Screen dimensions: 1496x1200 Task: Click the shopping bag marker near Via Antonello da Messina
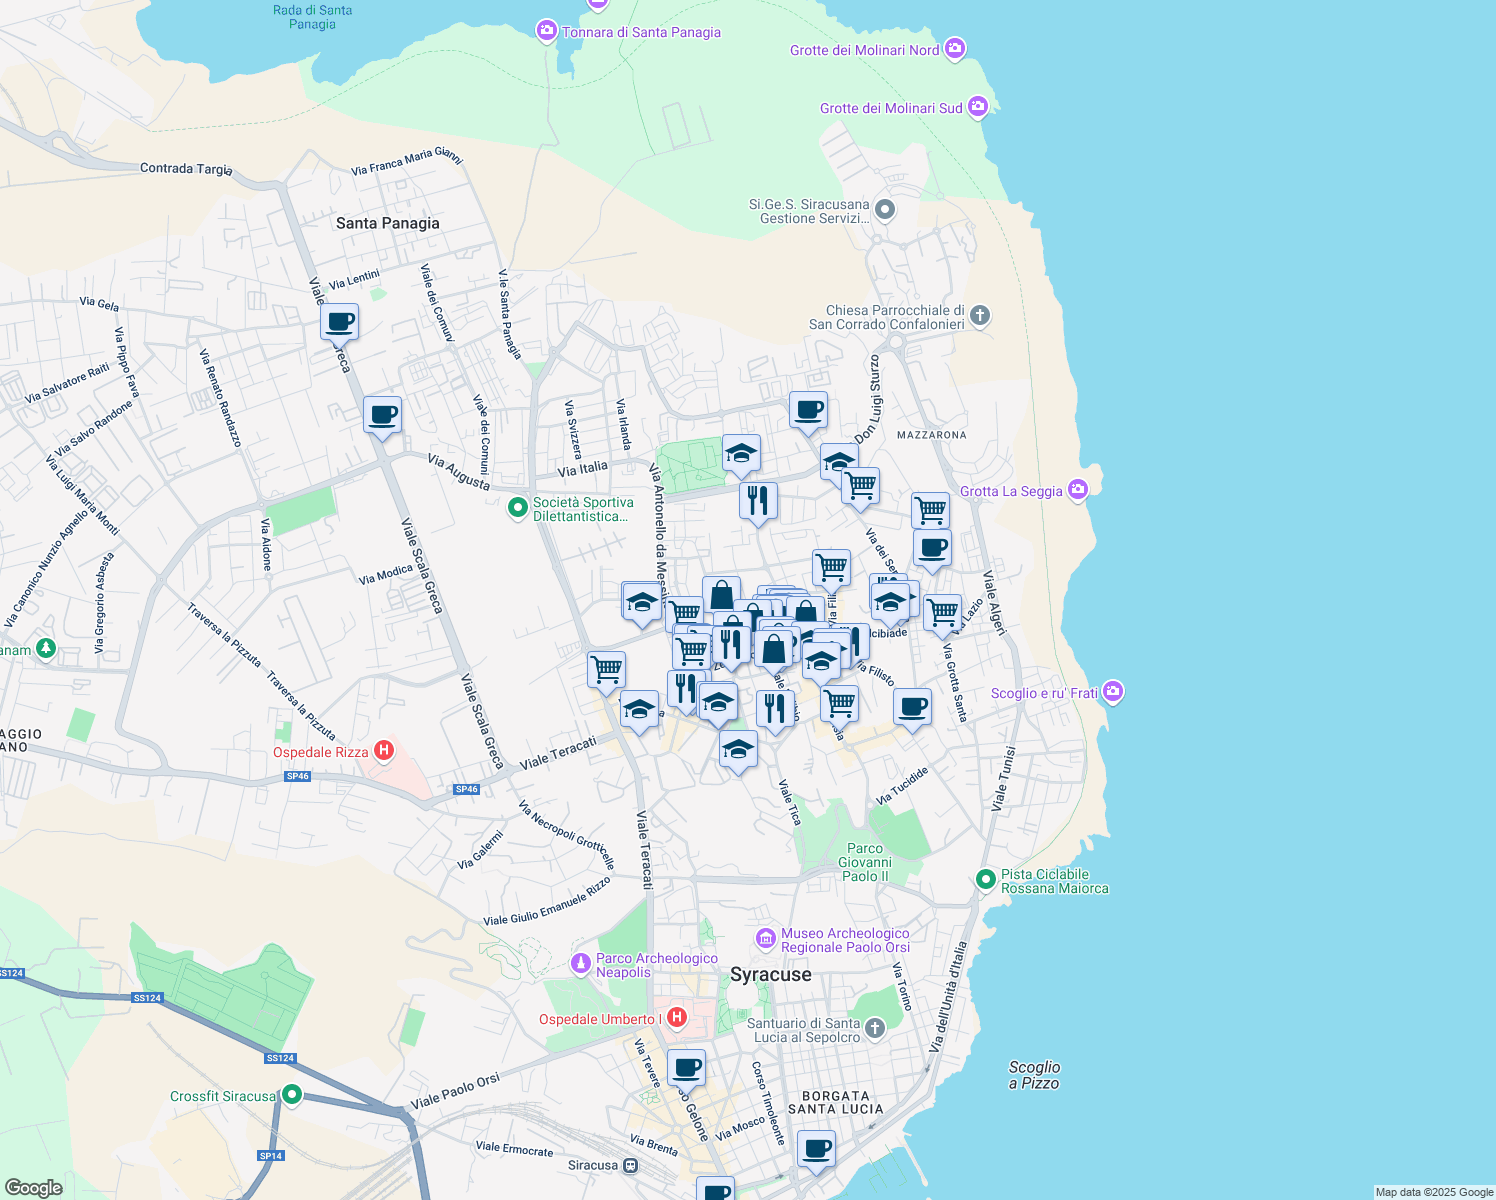coord(722,596)
